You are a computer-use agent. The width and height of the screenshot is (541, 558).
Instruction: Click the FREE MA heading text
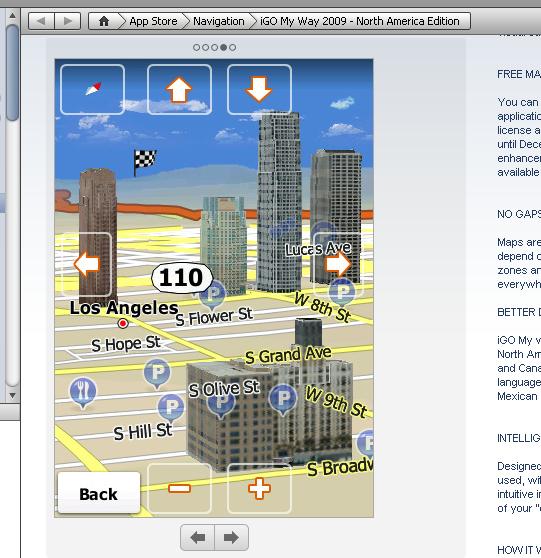[519, 74]
